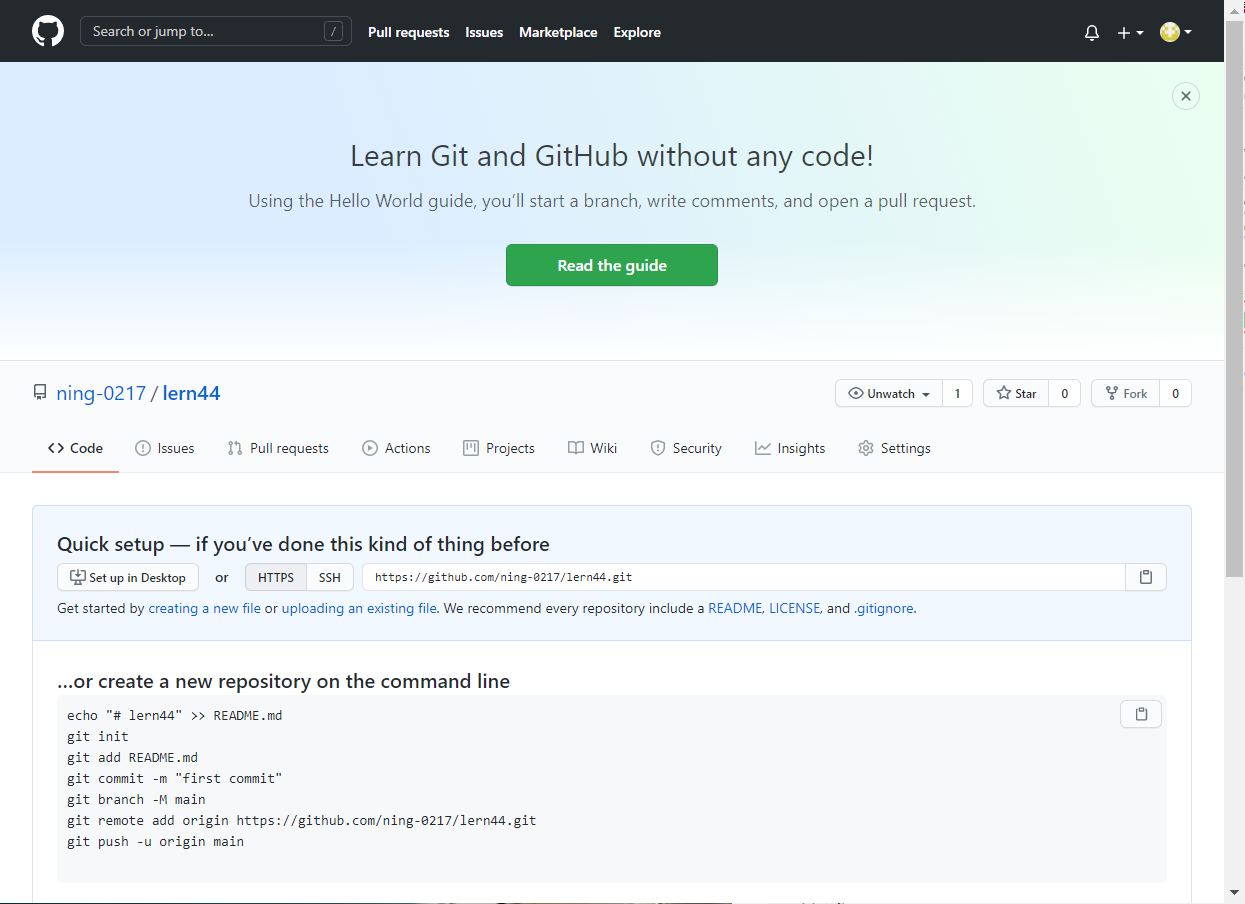Viewport: 1245px width, 904px height.
Task: Click the git push -u origin main line
Action: click(156, 841)
